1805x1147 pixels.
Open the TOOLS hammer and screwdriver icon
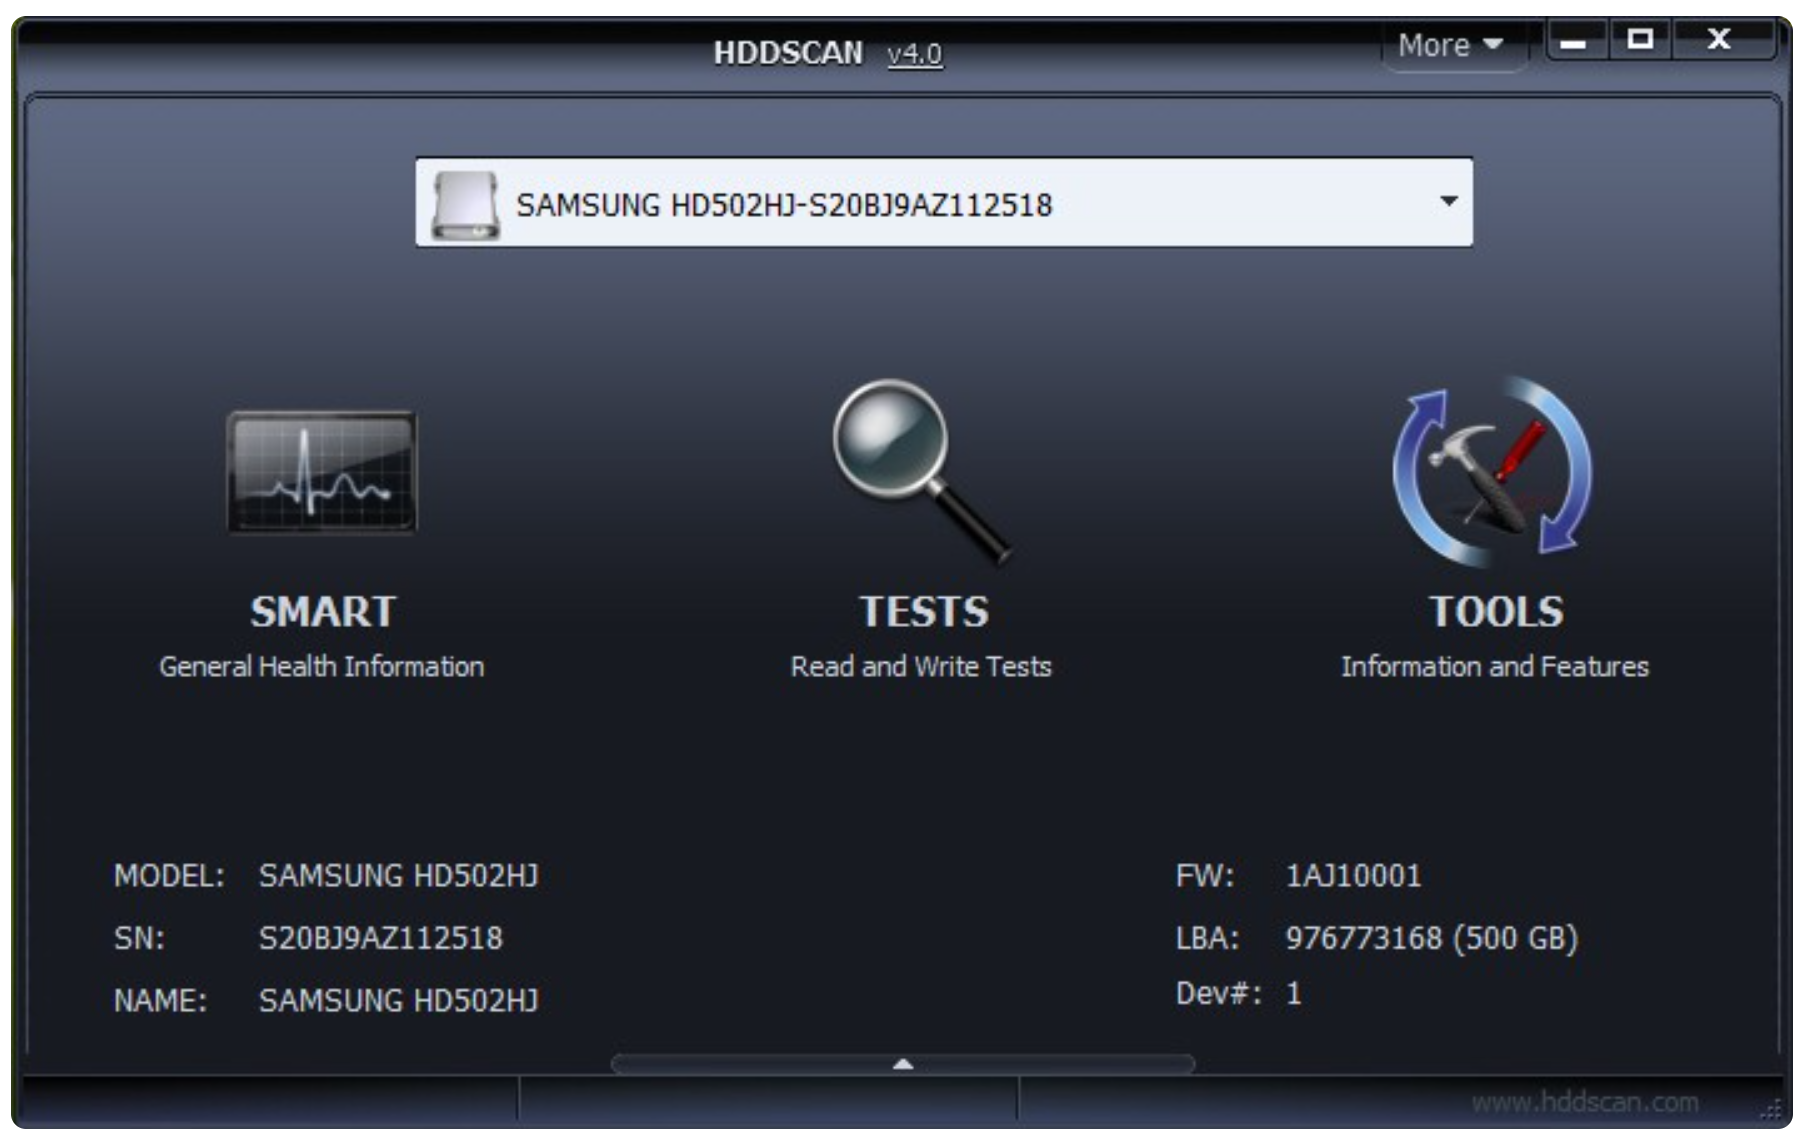coord(1493,471)
